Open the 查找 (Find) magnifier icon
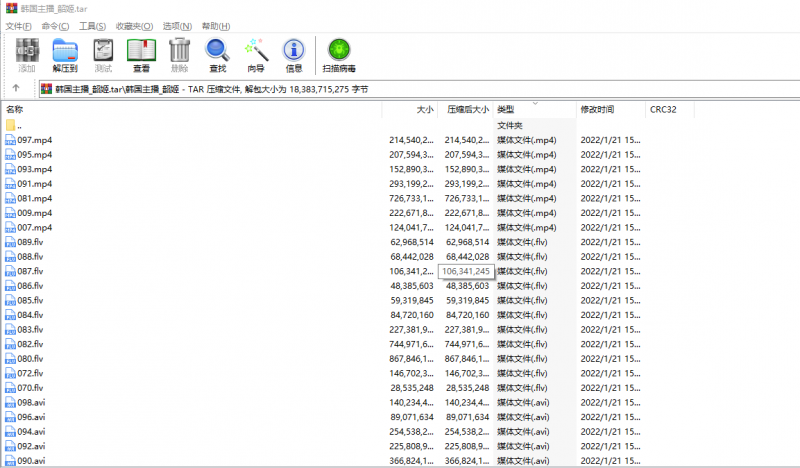 point(217,54)
